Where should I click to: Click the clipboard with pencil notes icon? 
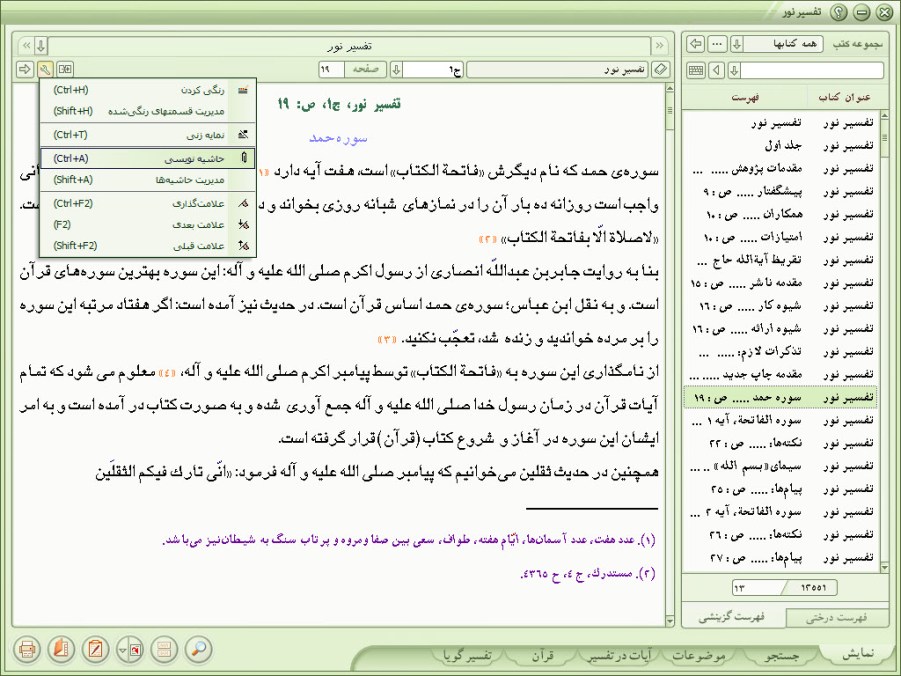click(95, 650)
